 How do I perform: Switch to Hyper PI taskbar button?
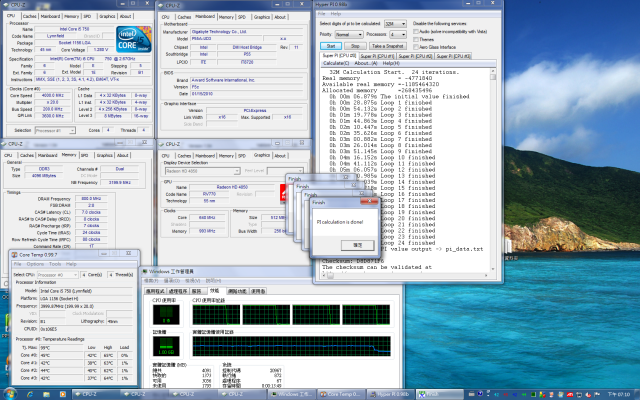coord(389,394)
